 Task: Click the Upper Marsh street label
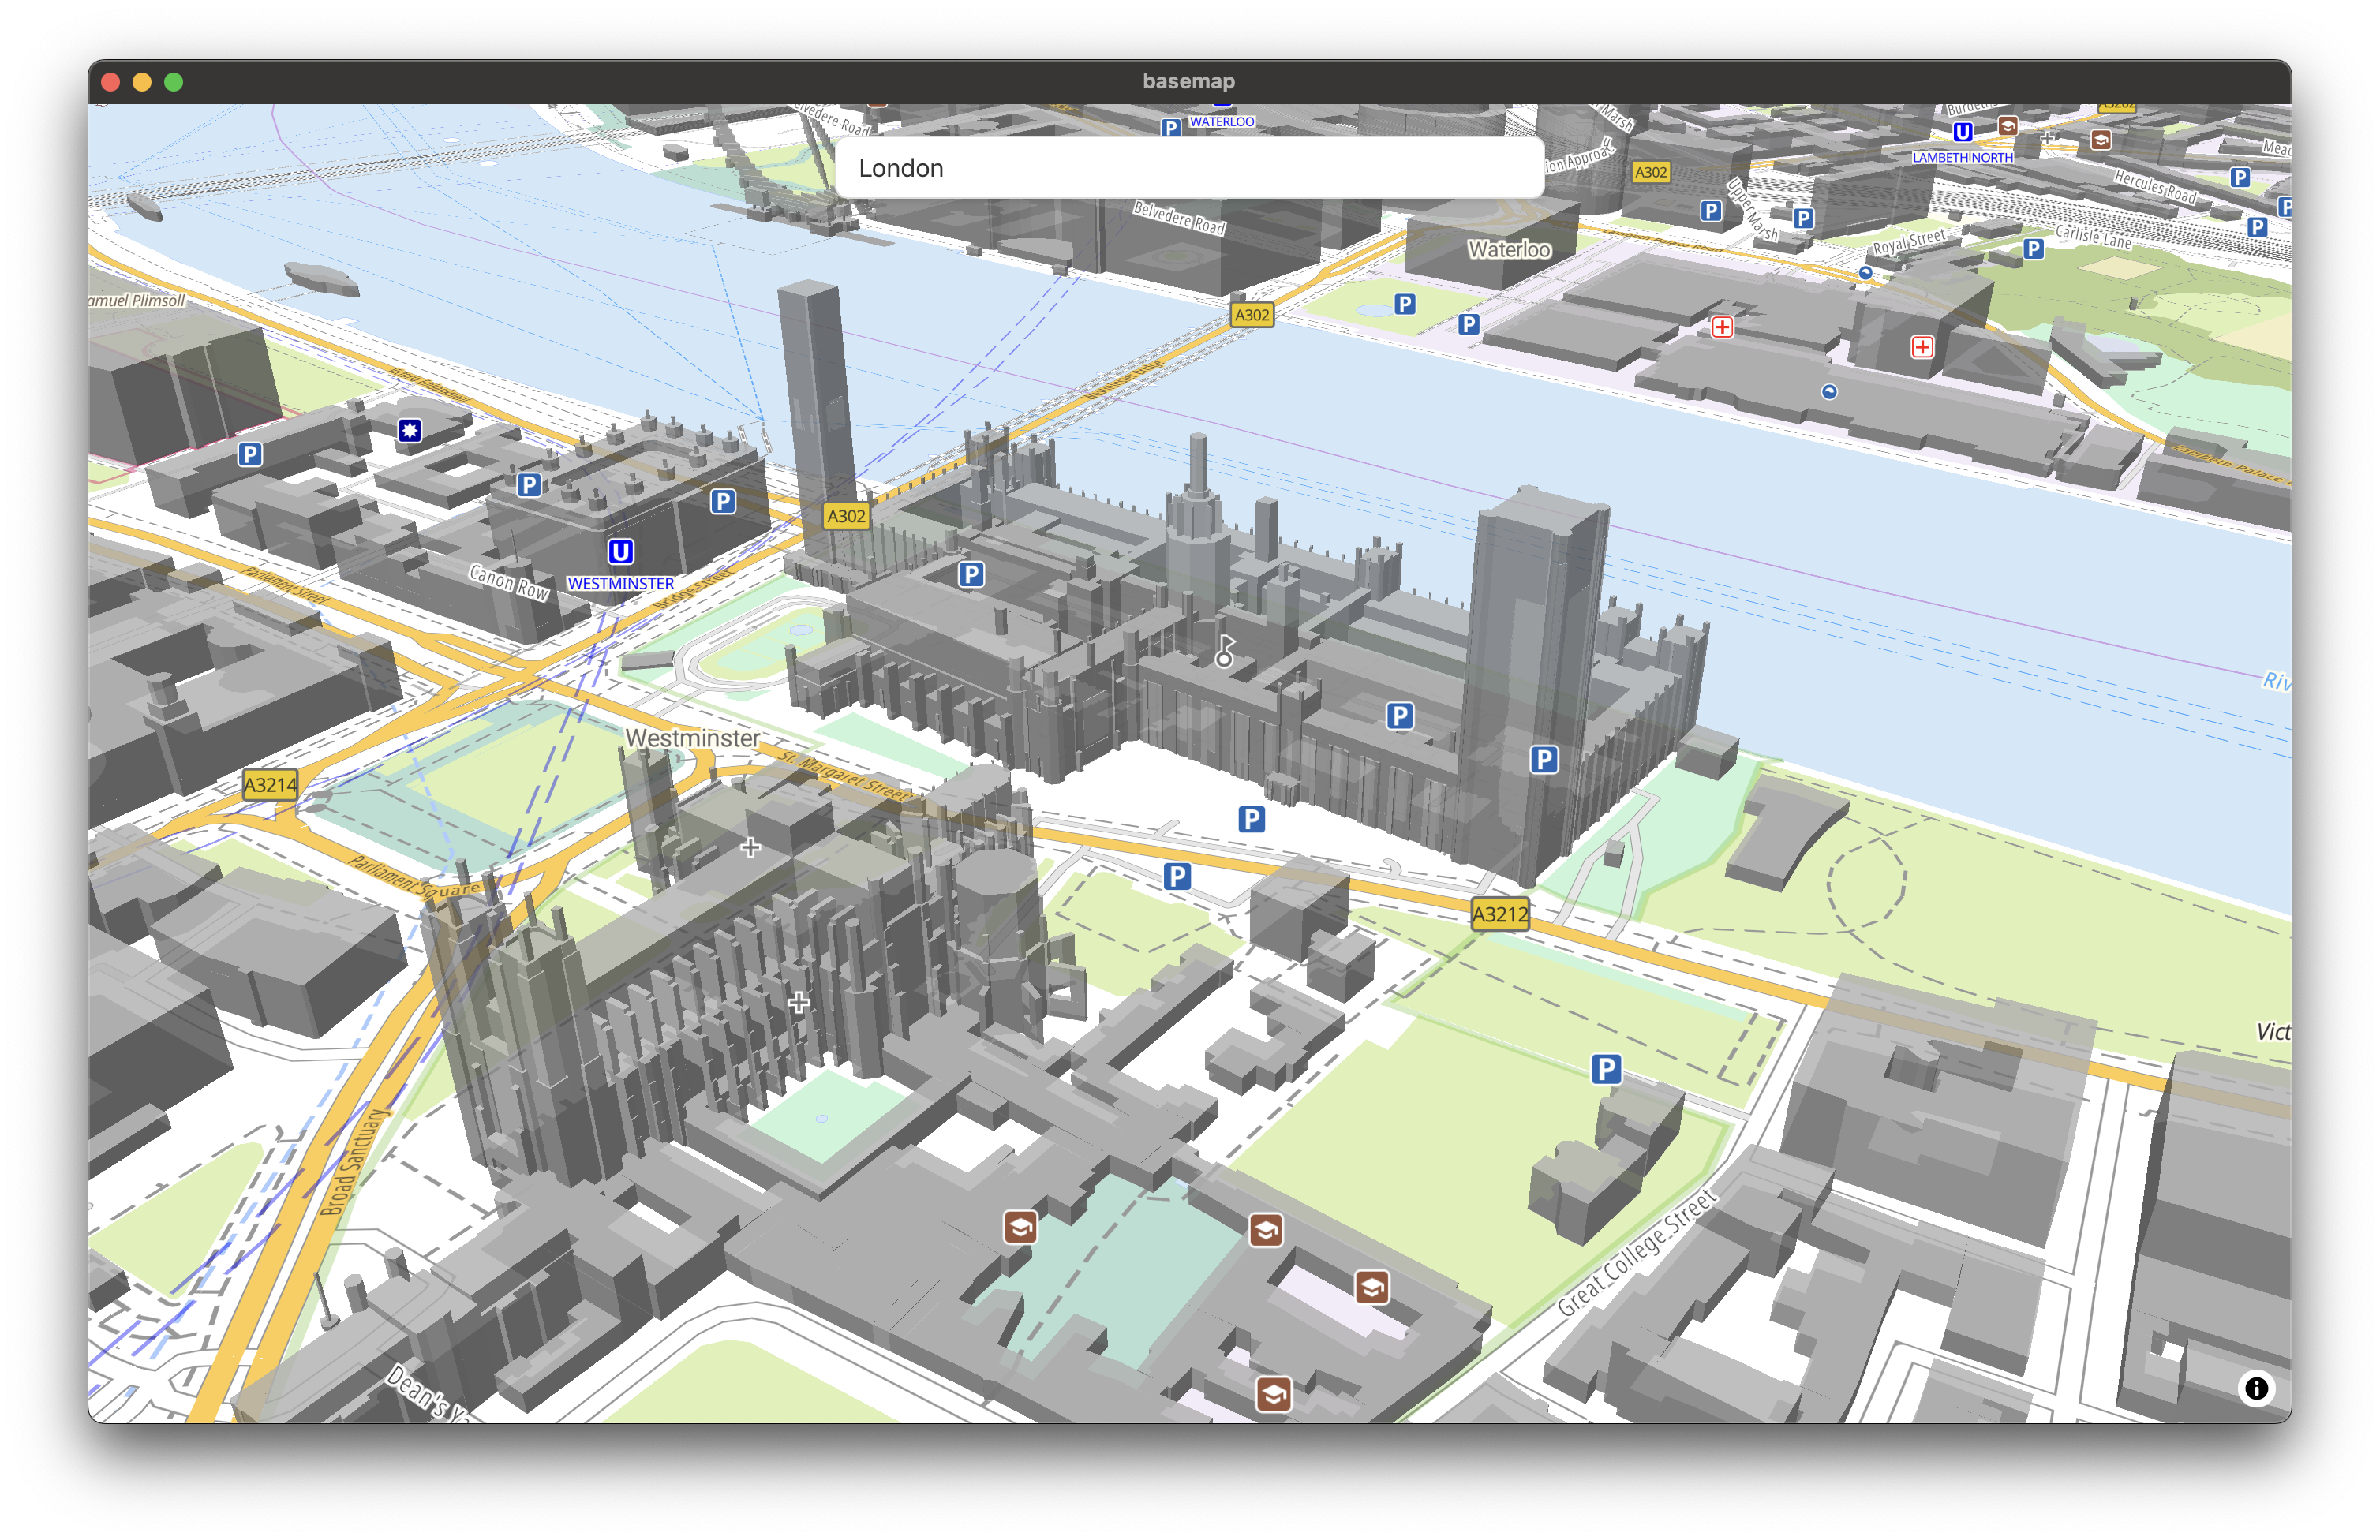click(1753, 210)
